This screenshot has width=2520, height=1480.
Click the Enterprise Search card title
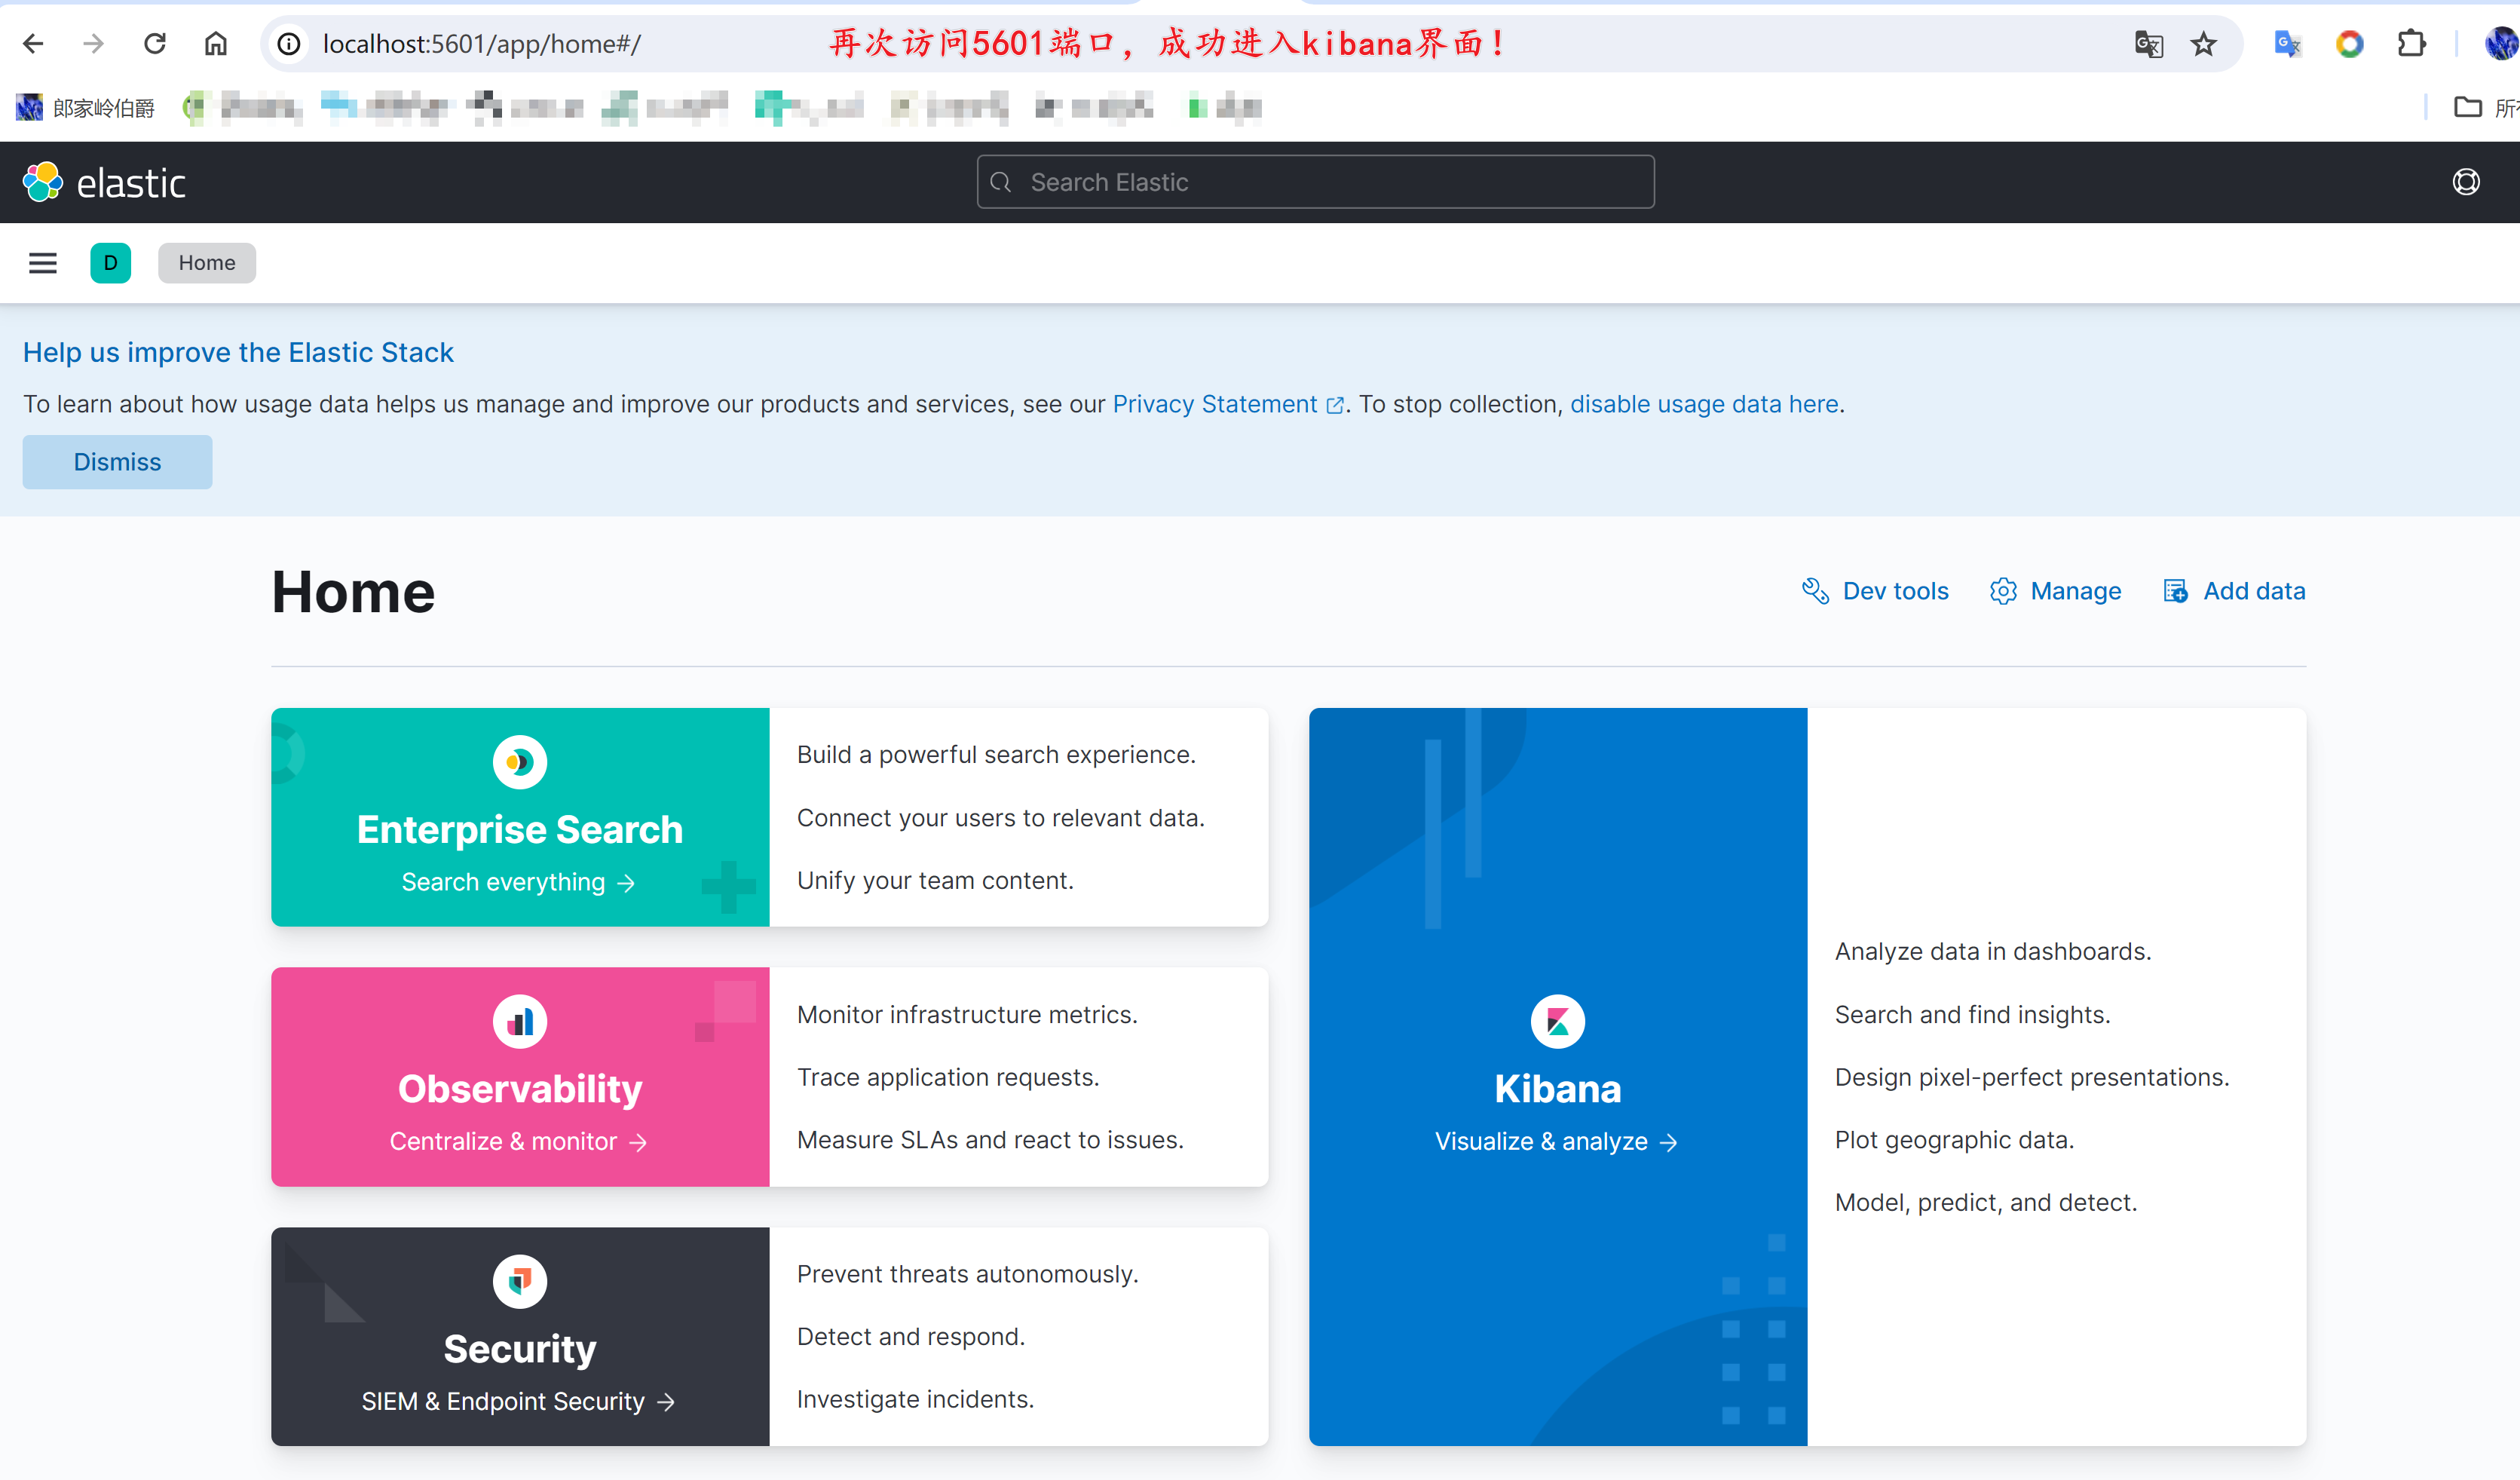coord(520,830)
